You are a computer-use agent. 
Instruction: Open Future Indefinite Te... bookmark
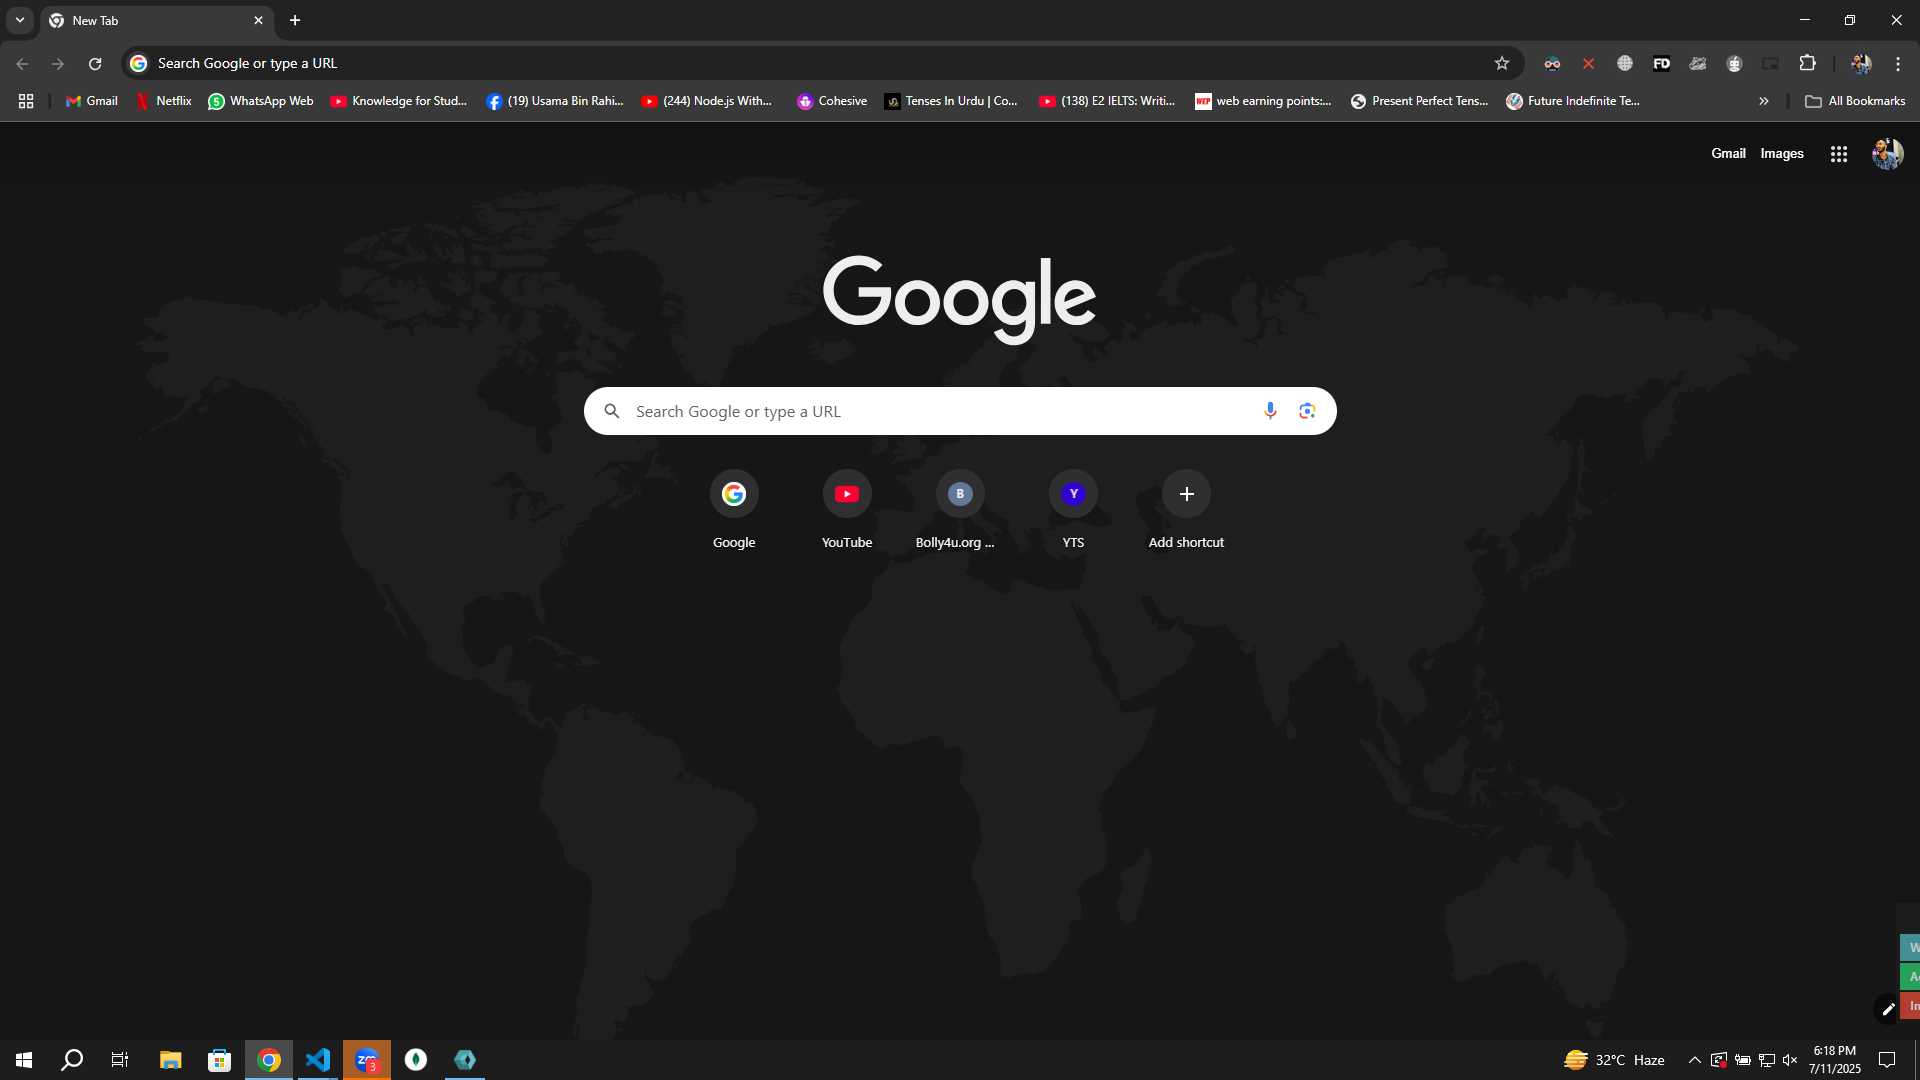1573,101
